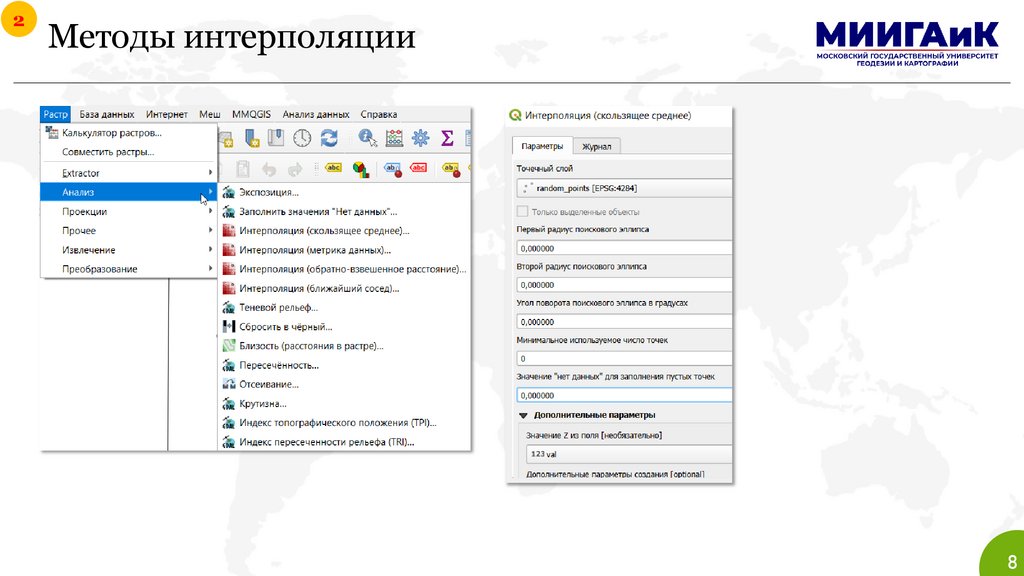Switch to the Параметры tab
The height and width of the screenshot is (576, 1024).
pos(542,146)
